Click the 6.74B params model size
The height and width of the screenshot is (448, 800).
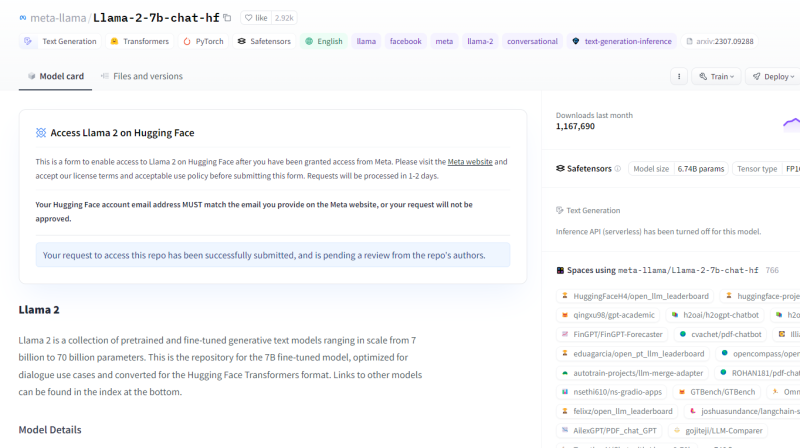tap(701, 169)
